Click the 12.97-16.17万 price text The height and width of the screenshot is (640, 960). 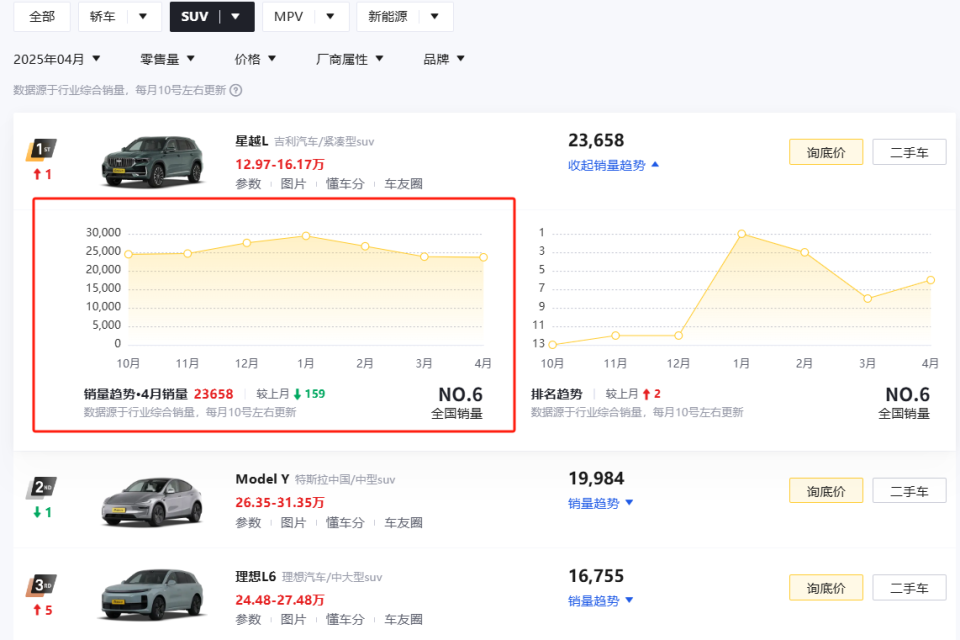280,164
